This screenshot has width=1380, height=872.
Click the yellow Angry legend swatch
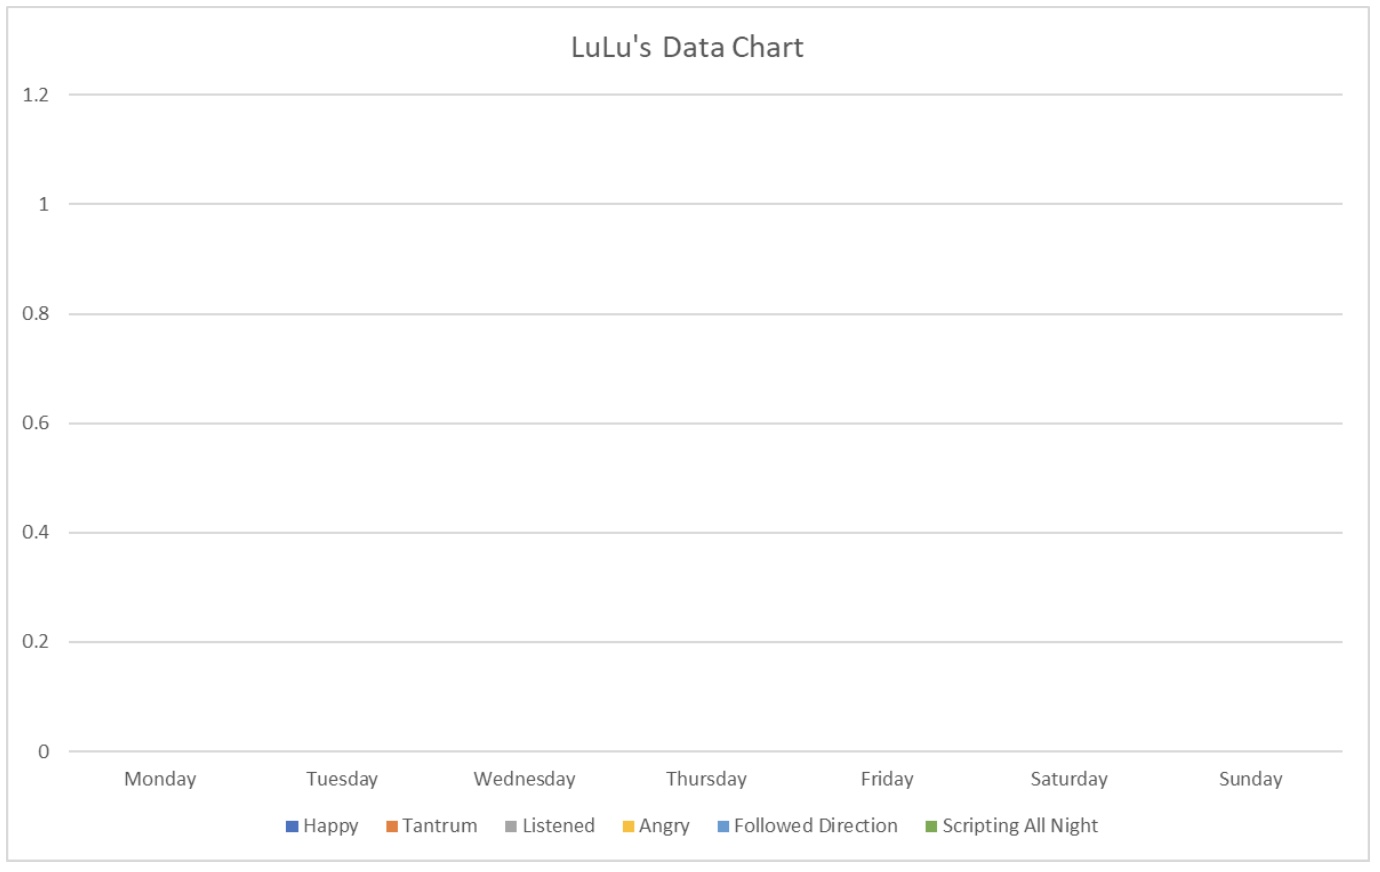point(628,826)
